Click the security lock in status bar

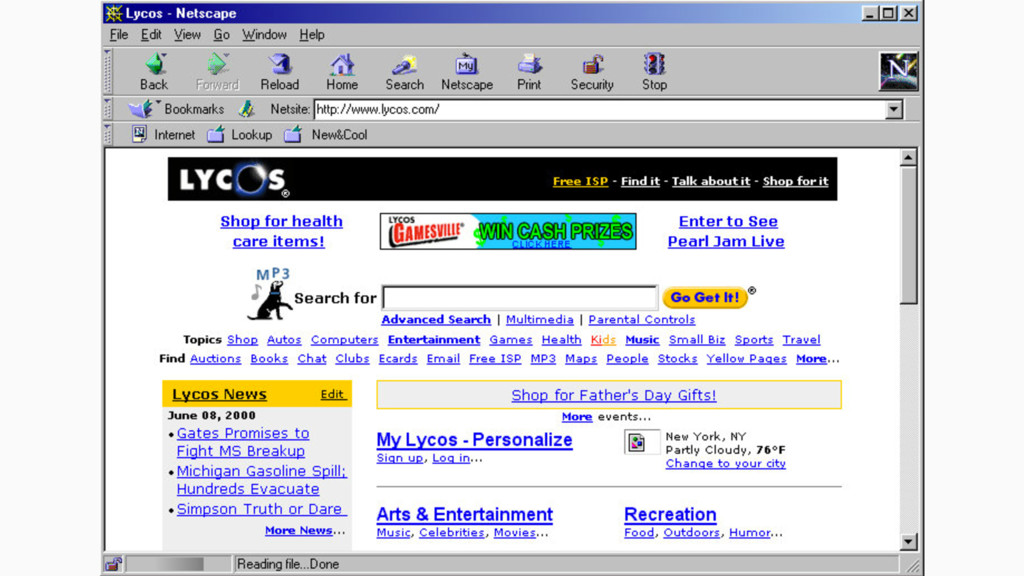pos(114,564)
